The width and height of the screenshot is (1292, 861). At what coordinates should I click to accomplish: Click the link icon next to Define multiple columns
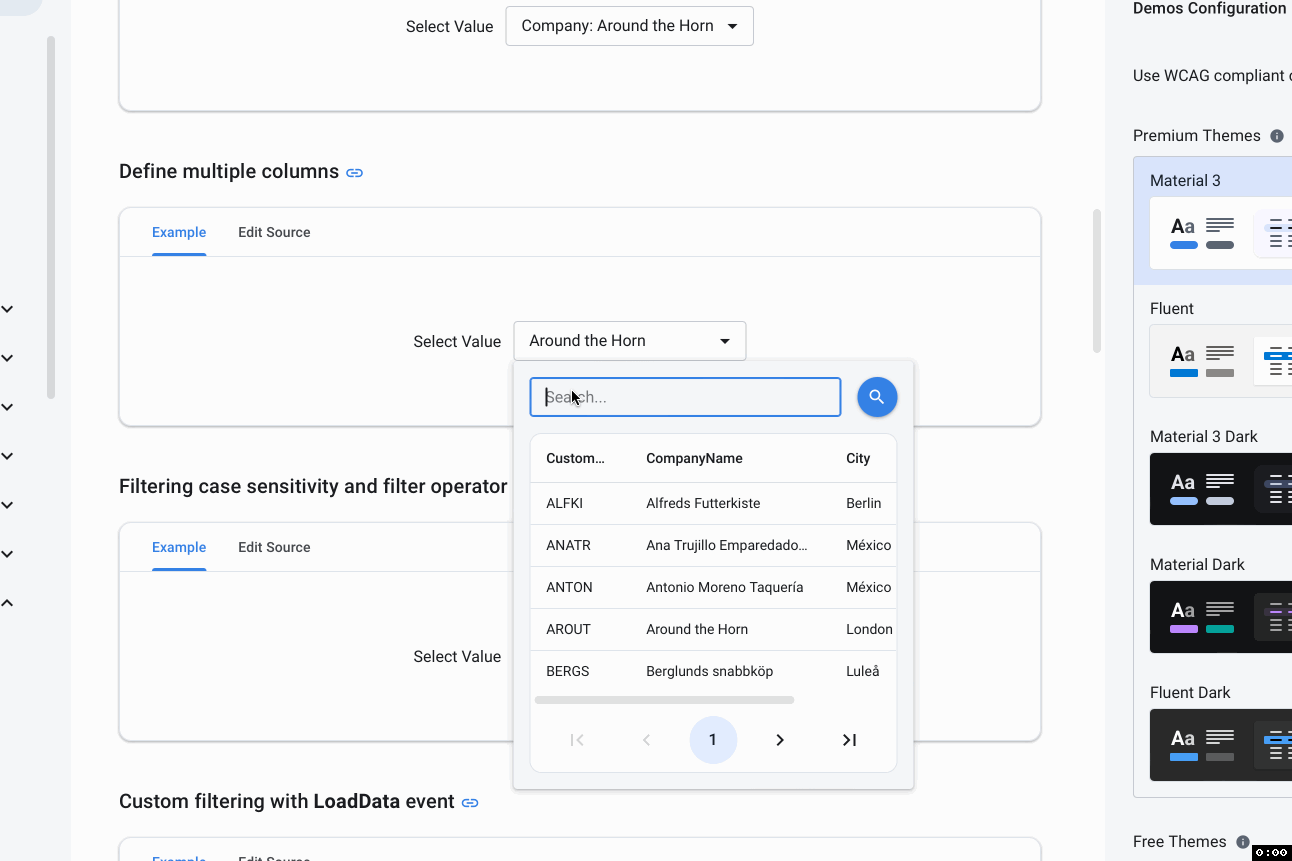(355, 173)
